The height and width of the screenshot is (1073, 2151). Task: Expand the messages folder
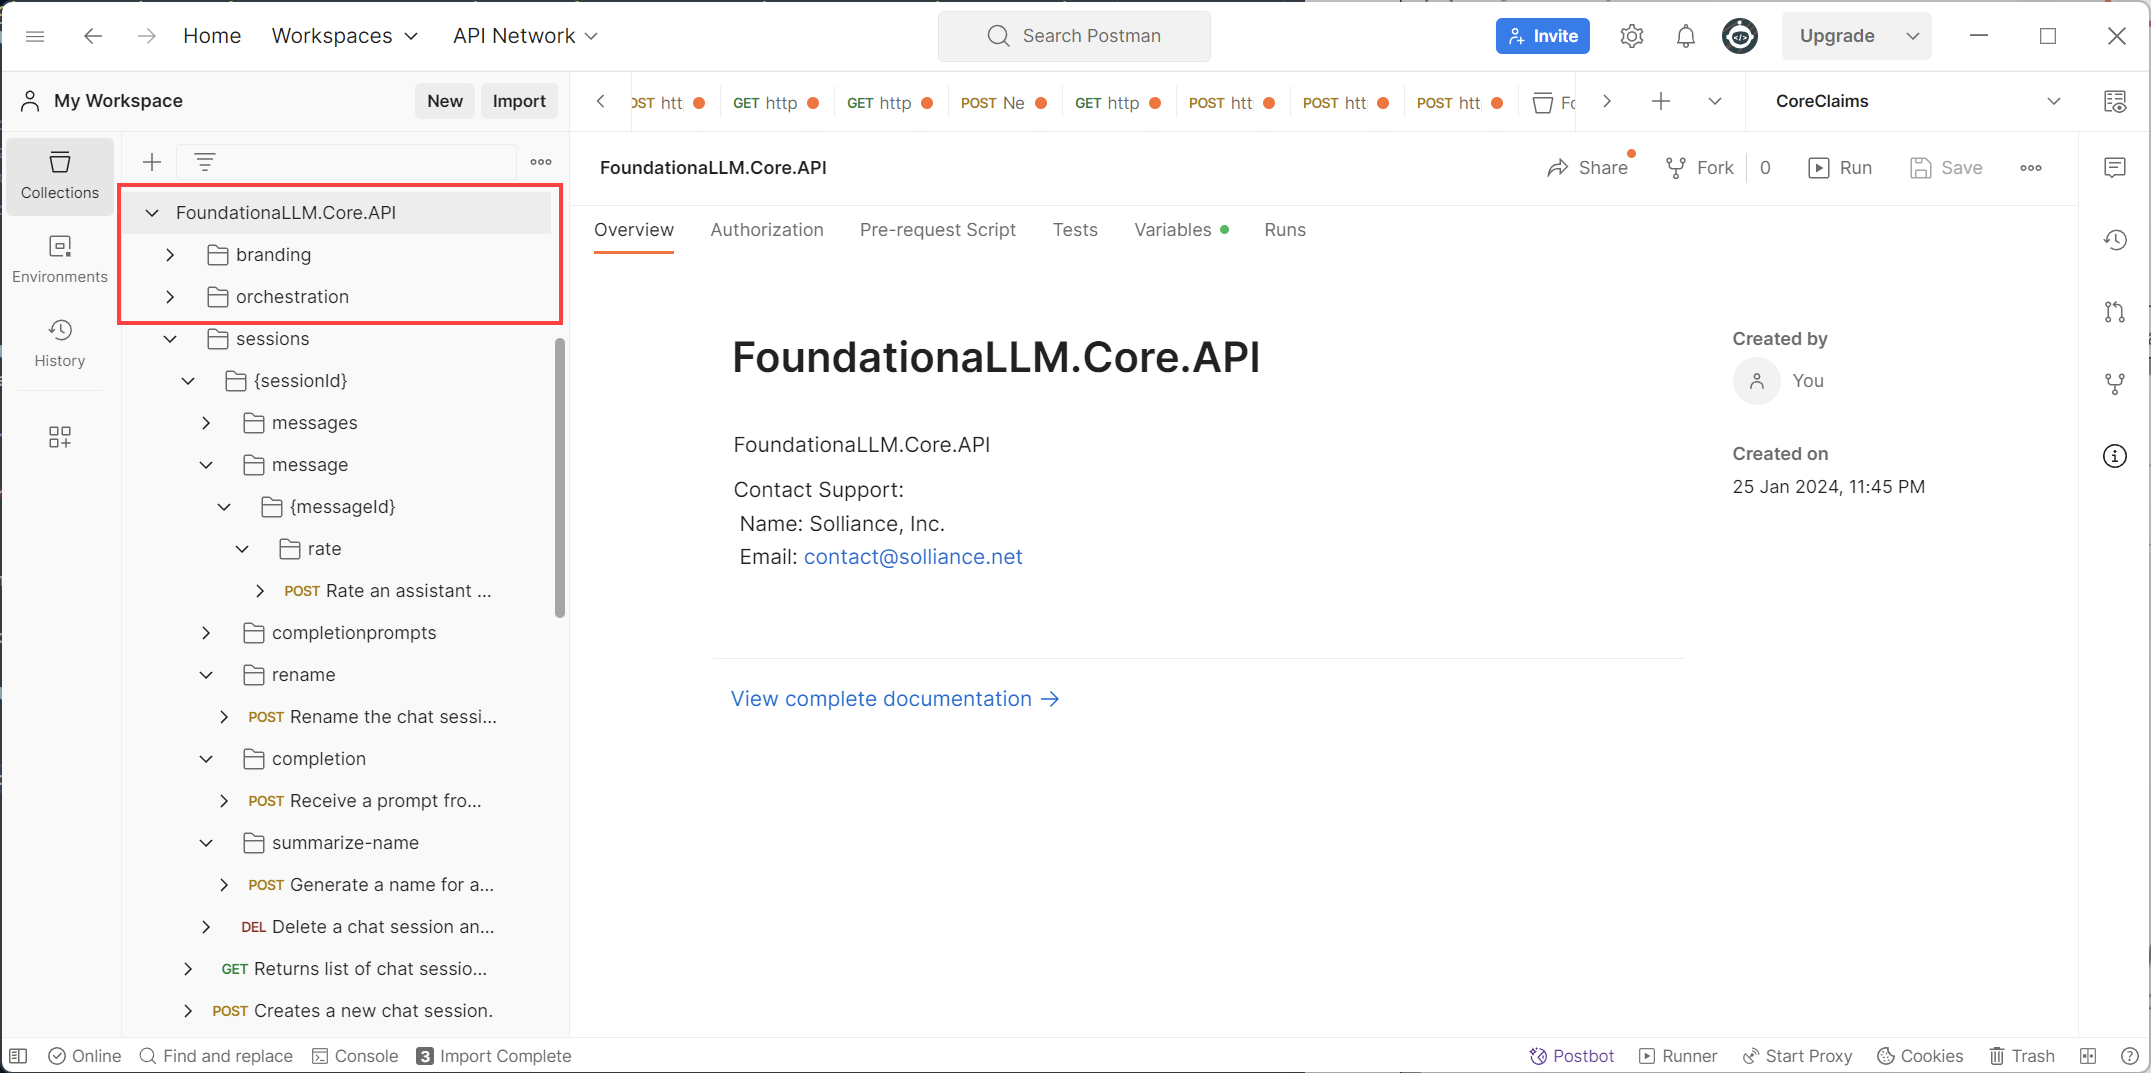click(x=206, y=423)
